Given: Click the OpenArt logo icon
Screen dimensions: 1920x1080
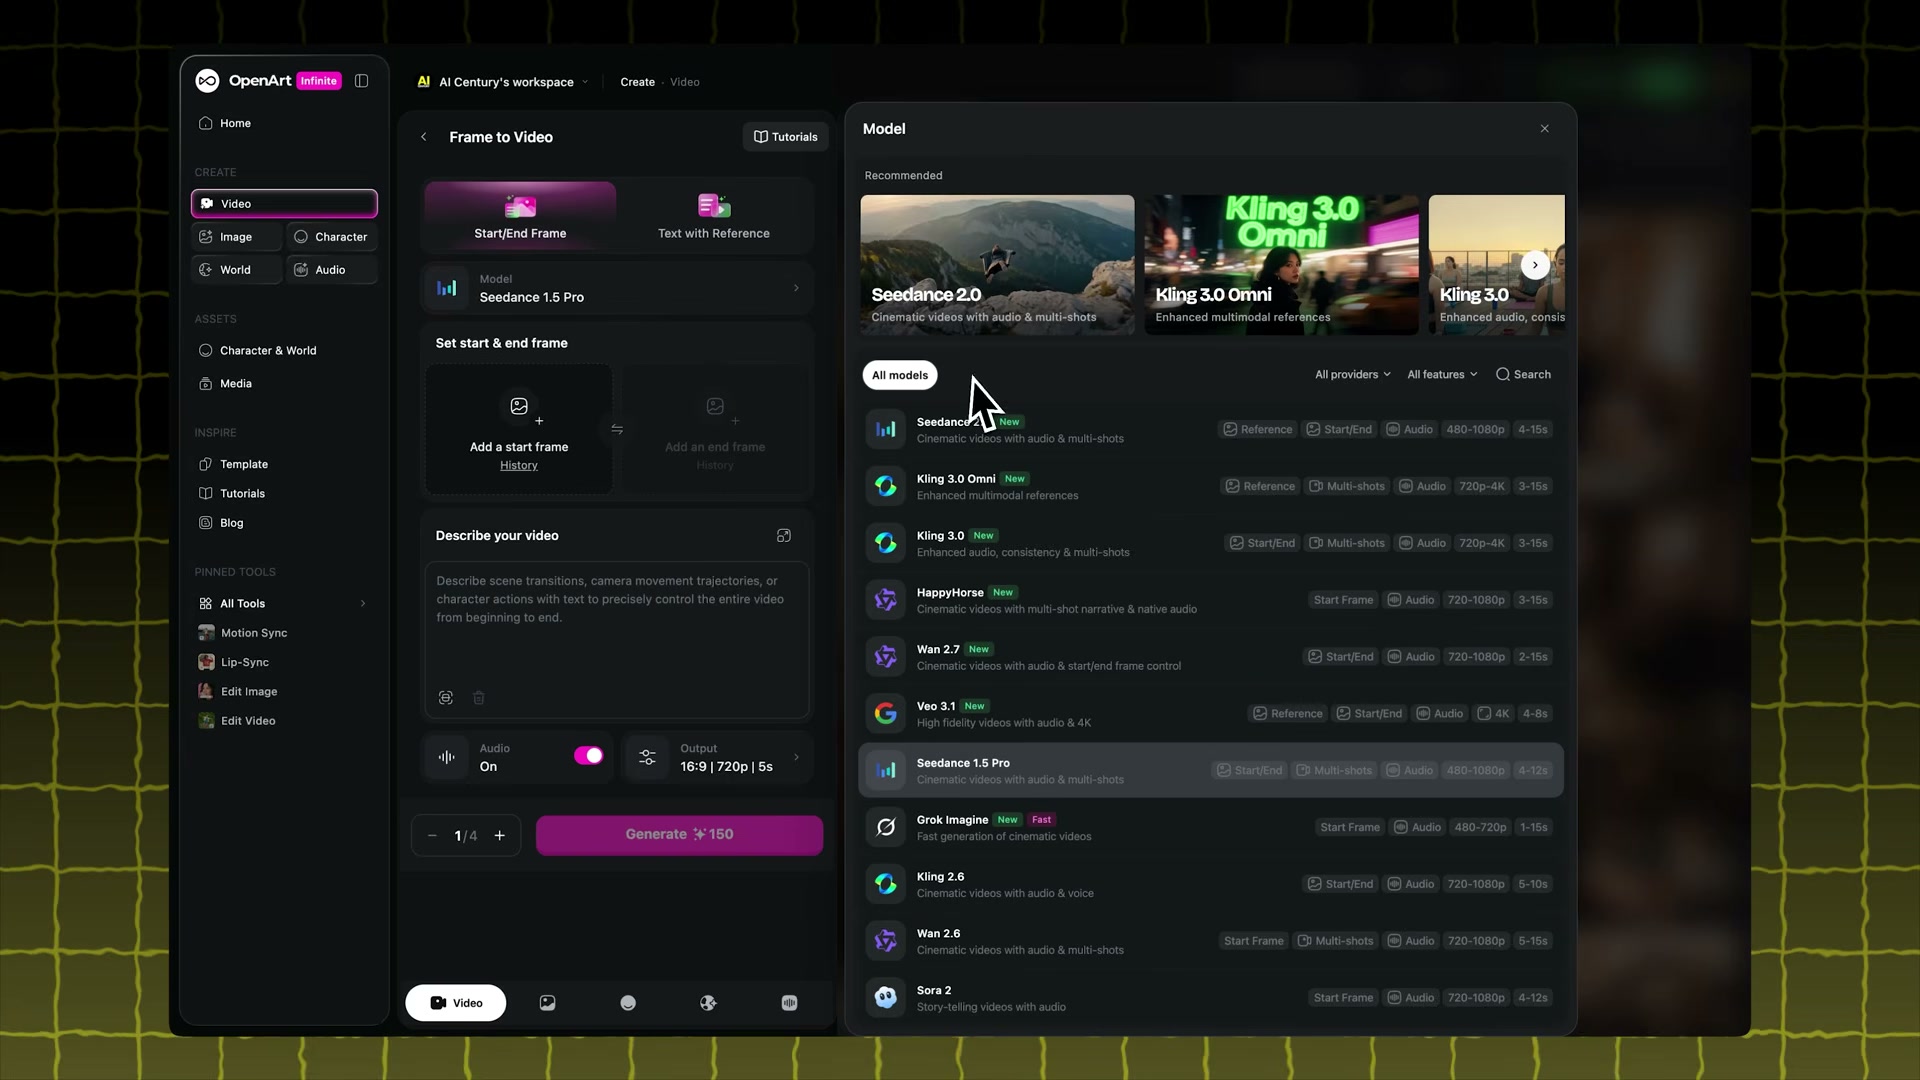Looking at the screenshot, I should [207, 81].
